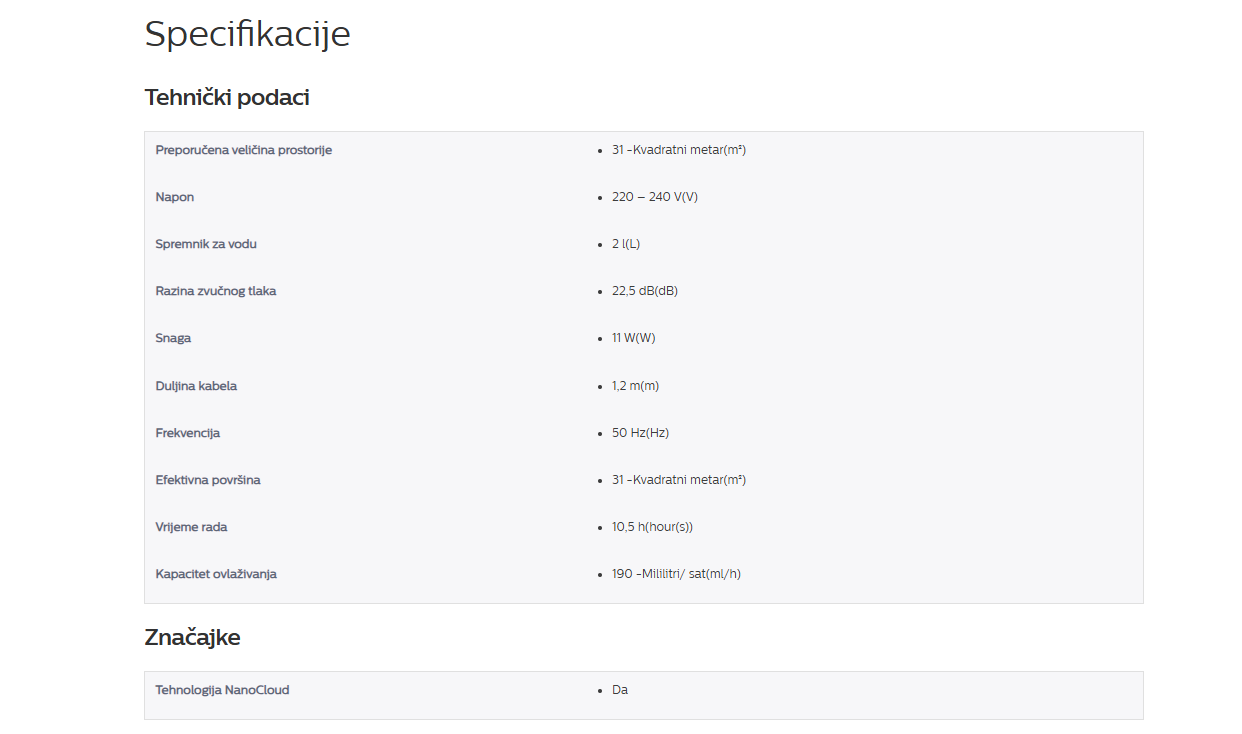1242x734 pixels.
Task: Select the Tehnički podaci section heading
Action: click(227, 98)
